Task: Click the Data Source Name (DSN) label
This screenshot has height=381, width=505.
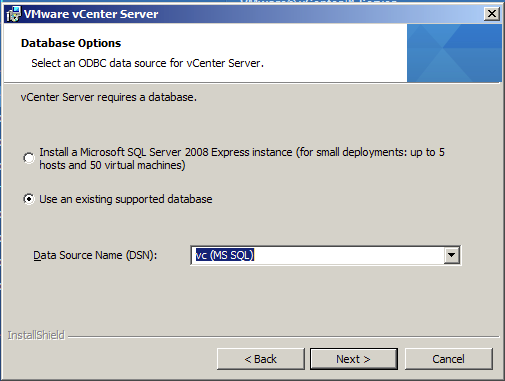Action: pyautogui.click(x=95, y=255)
